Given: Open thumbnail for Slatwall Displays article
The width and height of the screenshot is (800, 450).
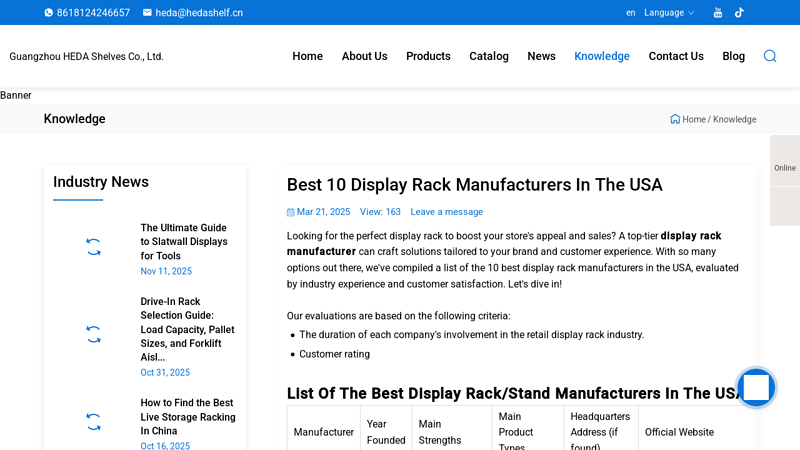Looking at the screenshot, I should [93, 247].
